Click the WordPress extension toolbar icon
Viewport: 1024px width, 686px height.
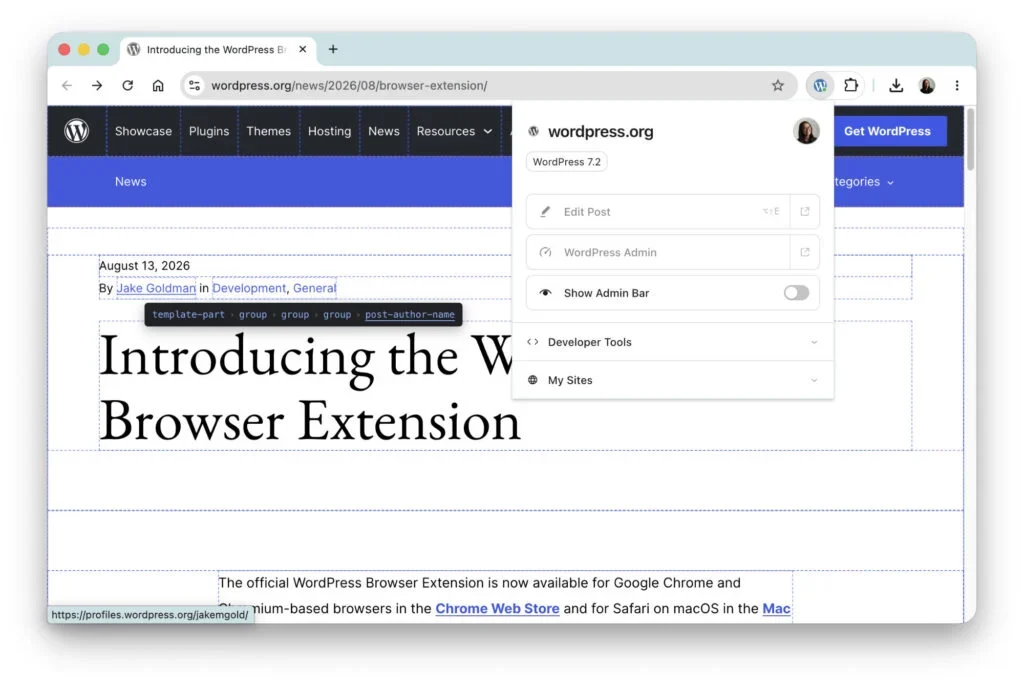pyautogui.click(x=820, y=86)
